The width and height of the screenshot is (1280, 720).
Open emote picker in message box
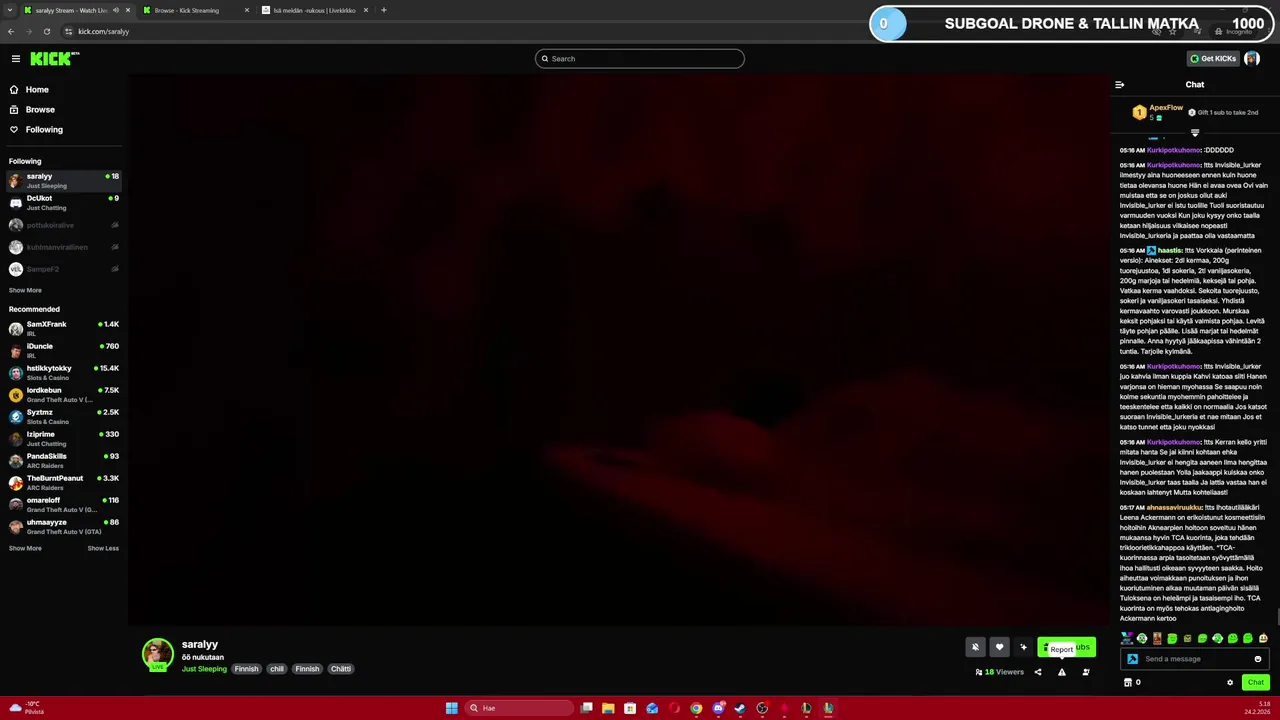[1258, 659]
